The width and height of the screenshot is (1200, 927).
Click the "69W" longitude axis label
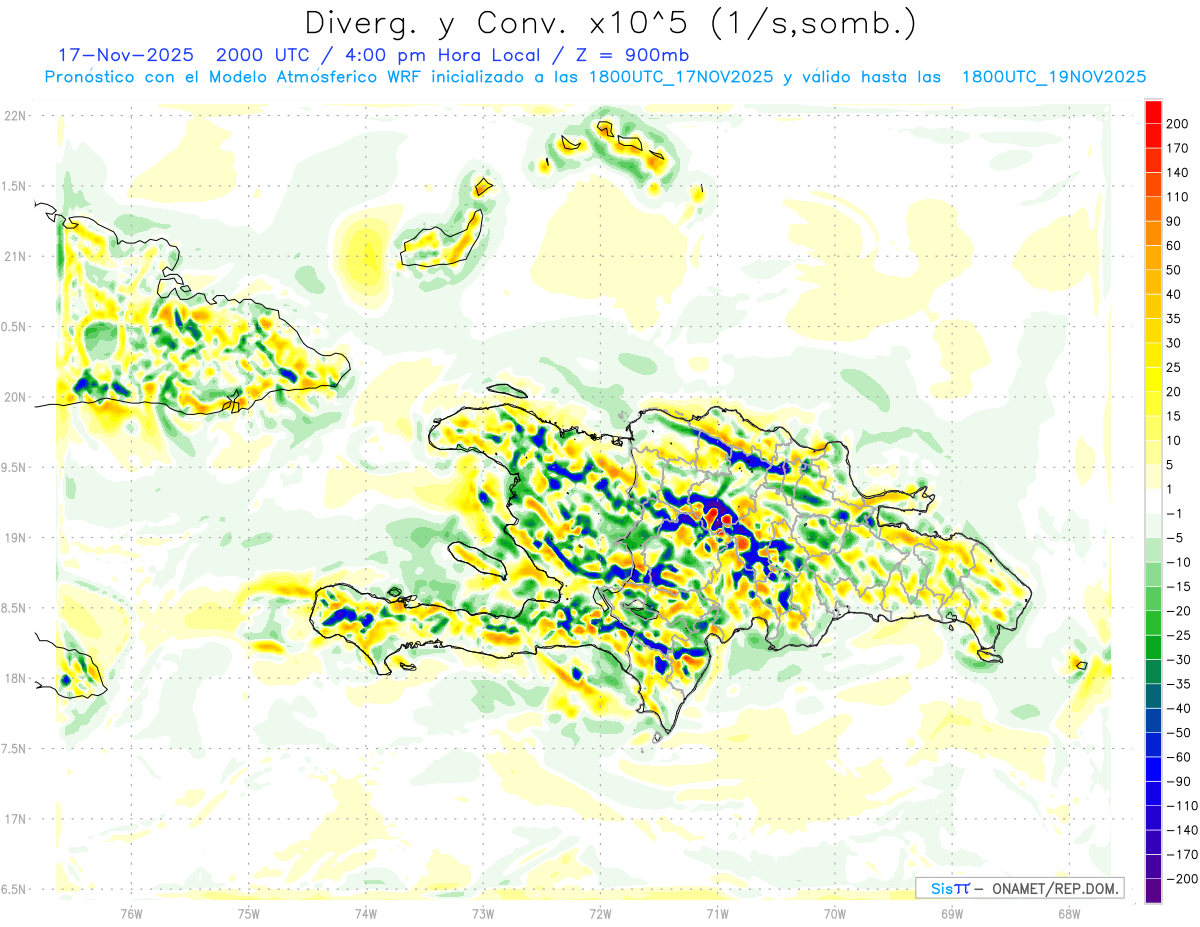pyautogui.click(x=952, y=915)
